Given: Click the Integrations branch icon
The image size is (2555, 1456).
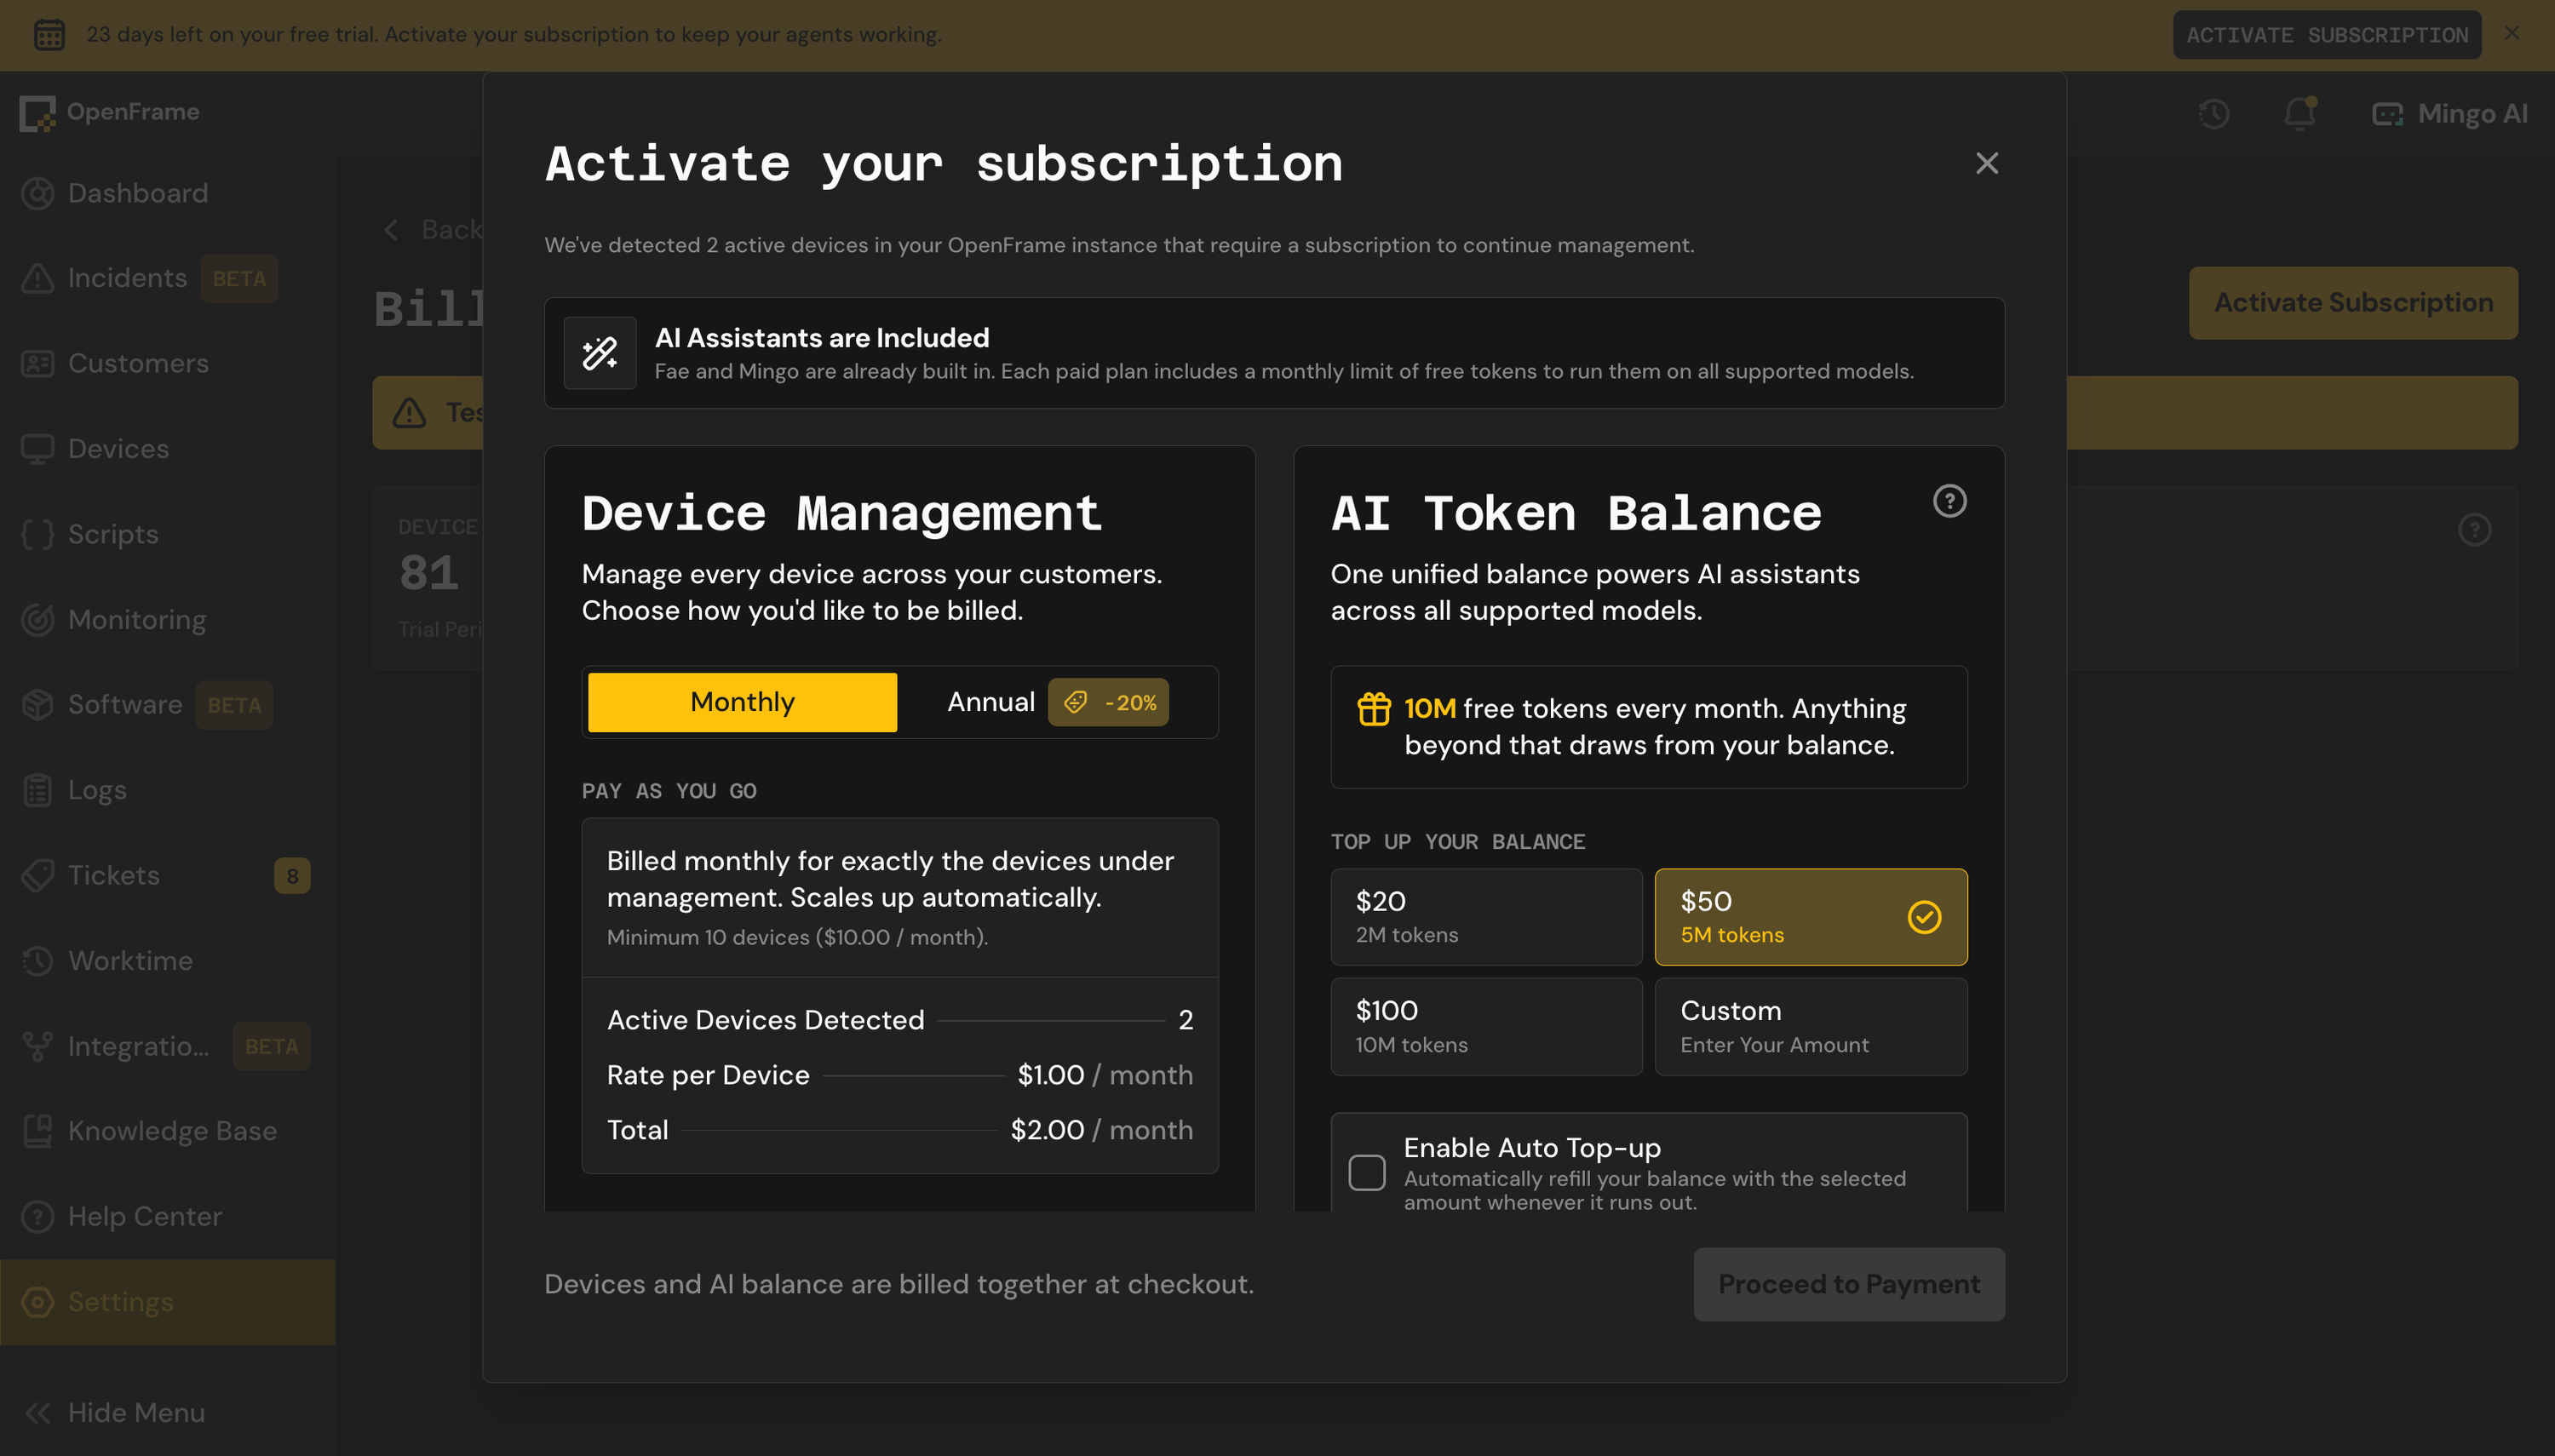Looking at the screenshot, I should (x=37, y=1046).
